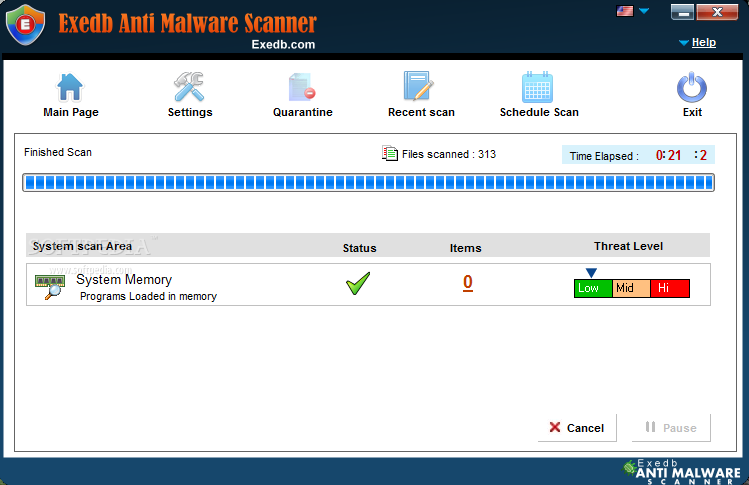Viewport: 749px width, 485px height.
Task: Close the scanner window with red X
Action: [717, 12]
